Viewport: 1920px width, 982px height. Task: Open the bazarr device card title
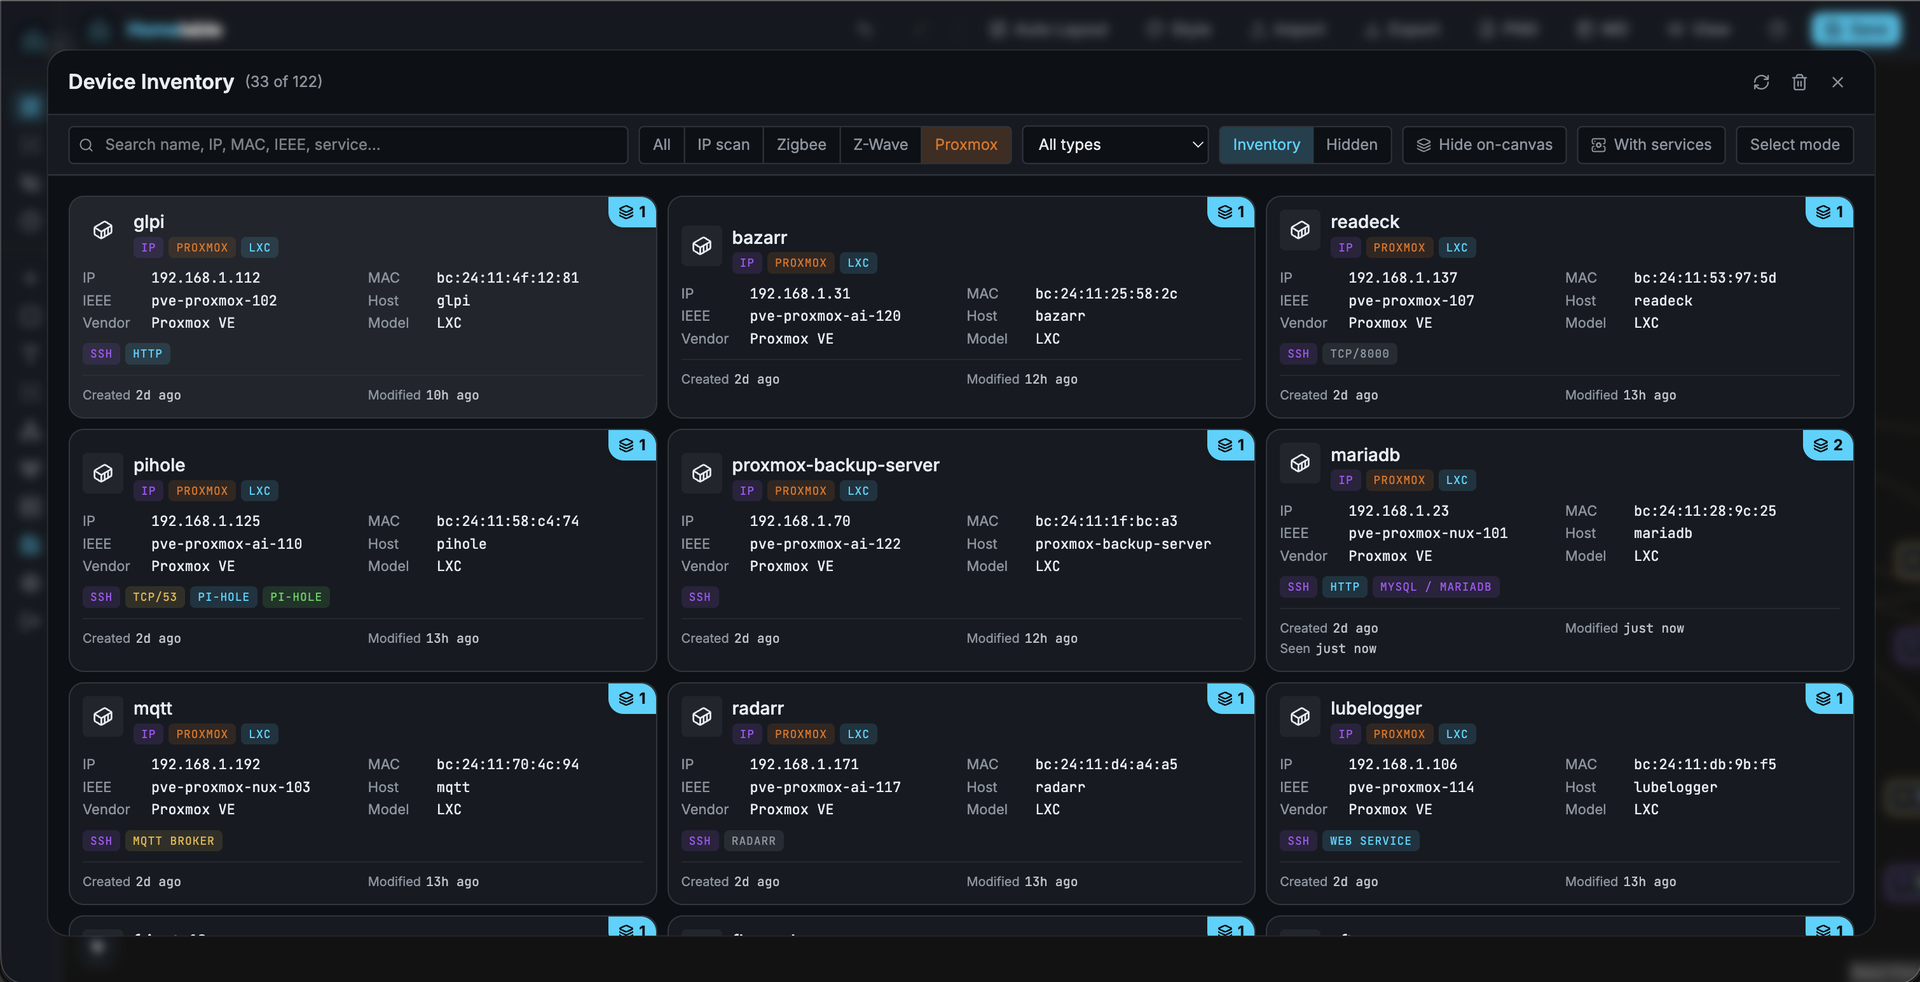click(x=759, y=238)
